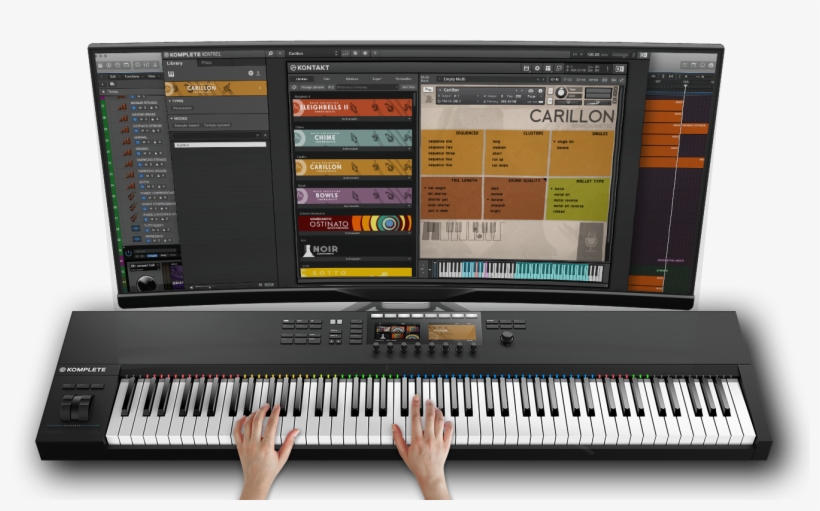Click the play button near tempo display
820x511 pixels.
(x=582, y=54)
